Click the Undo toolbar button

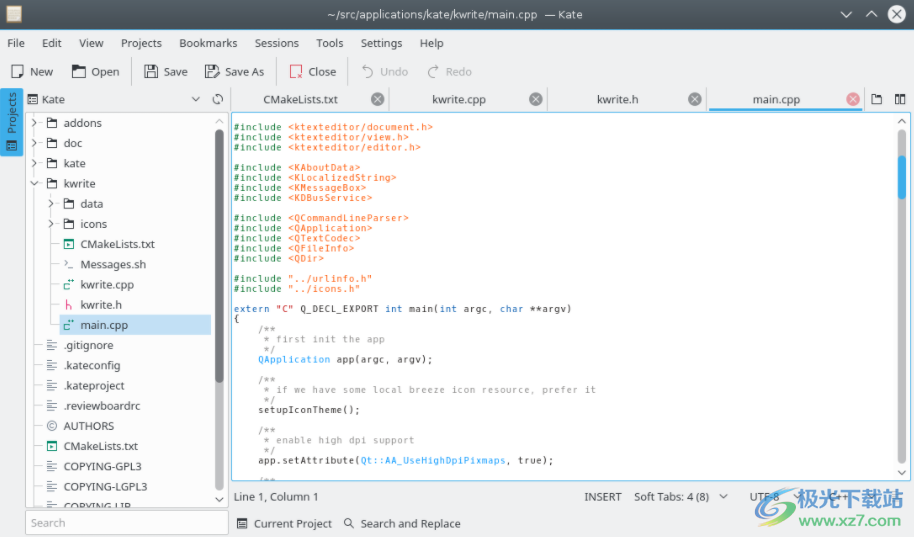(385, 72)
